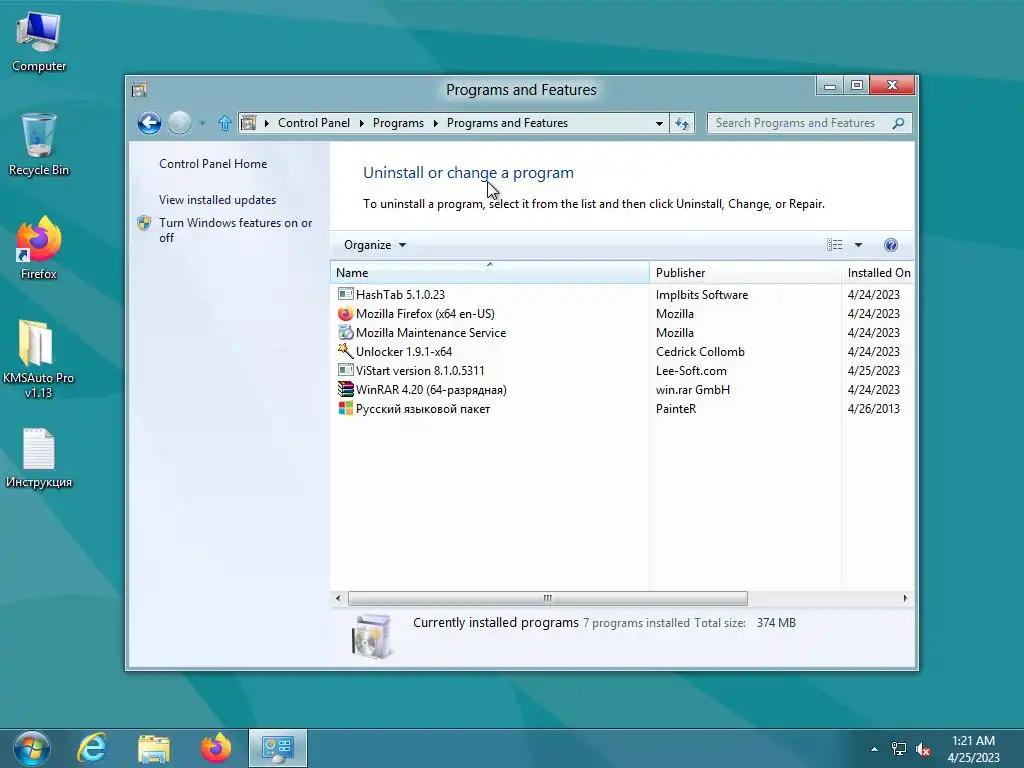Viewport: 1024px width, 768px height.
Task: Click the Control Panel breadcrumb
Action: click(x=313, y=123)
